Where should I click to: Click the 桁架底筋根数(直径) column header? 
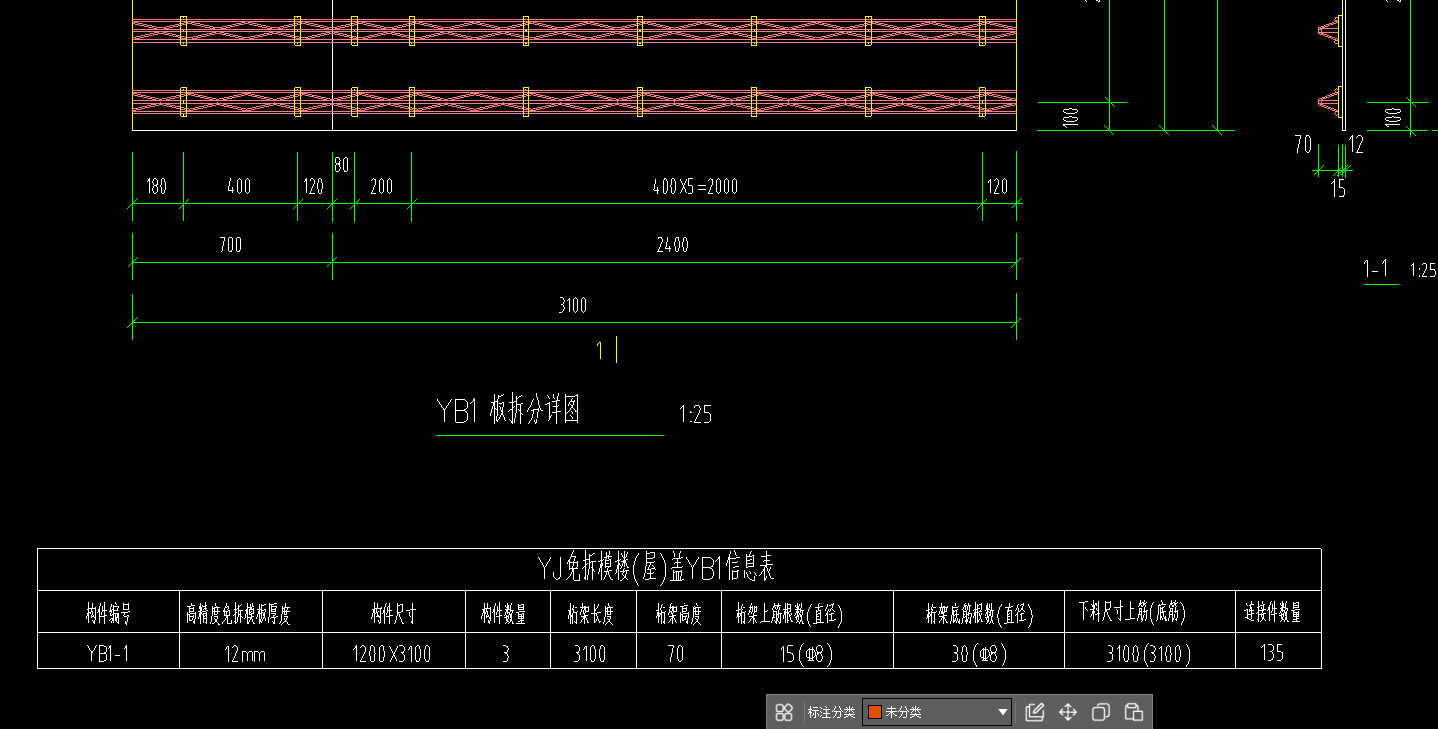(979, 613)
